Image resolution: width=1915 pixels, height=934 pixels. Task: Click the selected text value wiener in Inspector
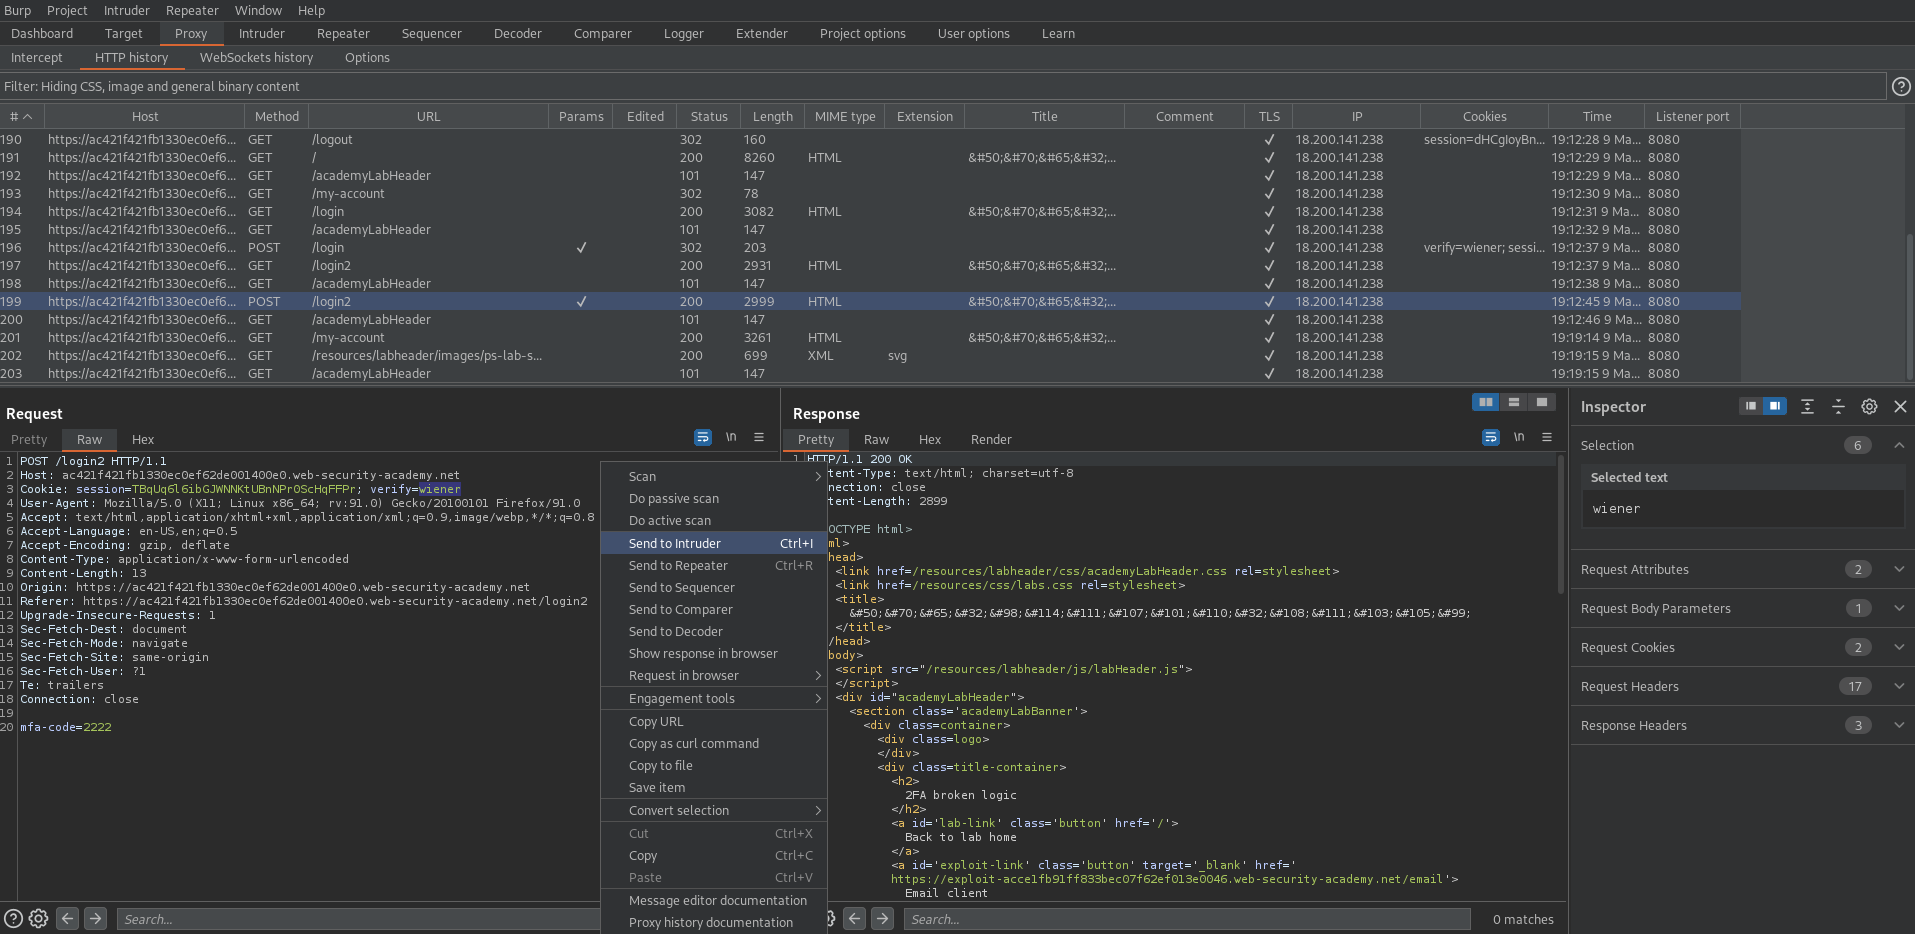[x=1616, y=508]
